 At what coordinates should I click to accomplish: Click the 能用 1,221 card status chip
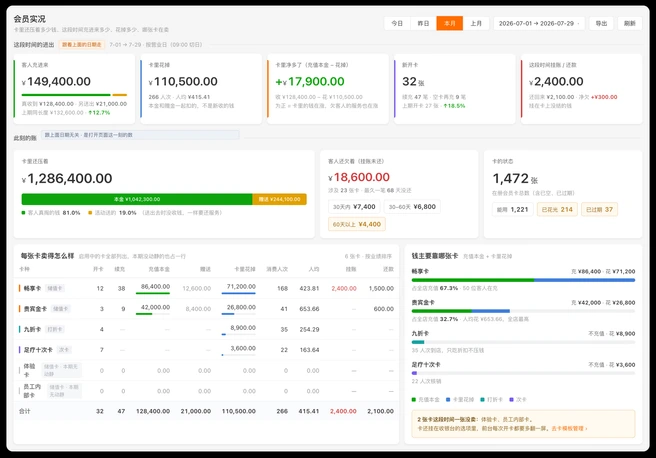[512, 209]
